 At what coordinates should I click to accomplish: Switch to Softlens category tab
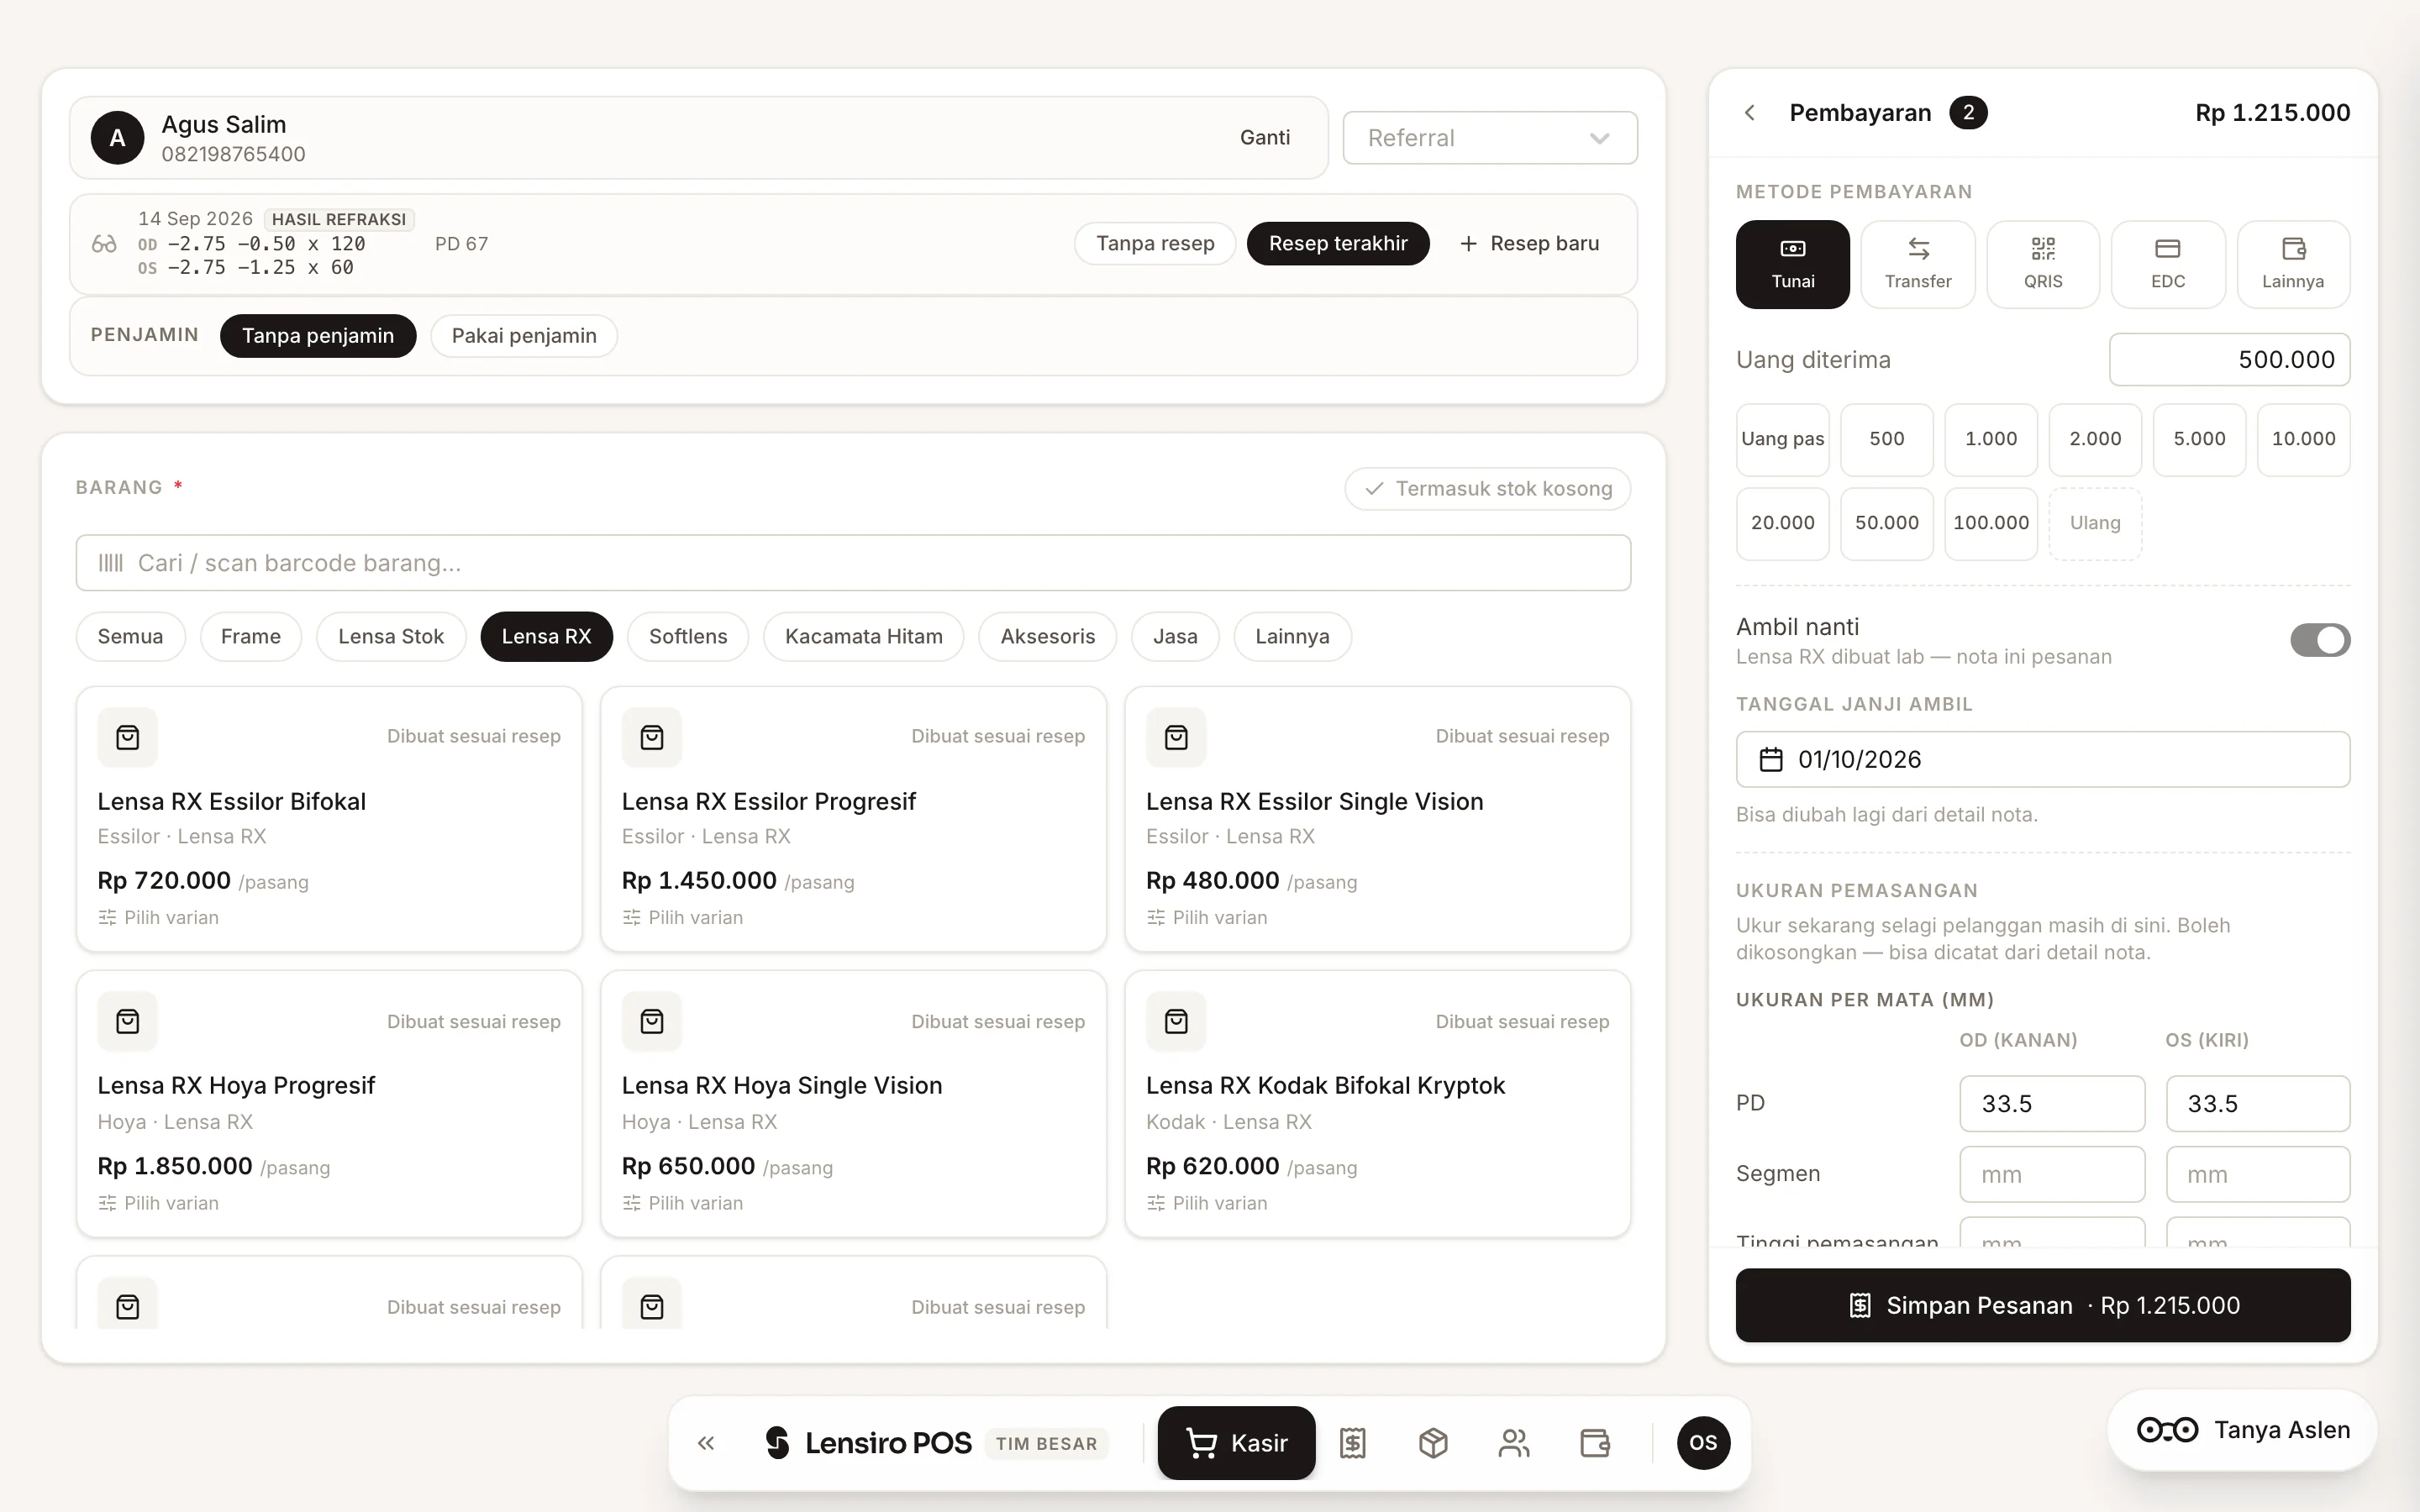click(x=688, y=637)
